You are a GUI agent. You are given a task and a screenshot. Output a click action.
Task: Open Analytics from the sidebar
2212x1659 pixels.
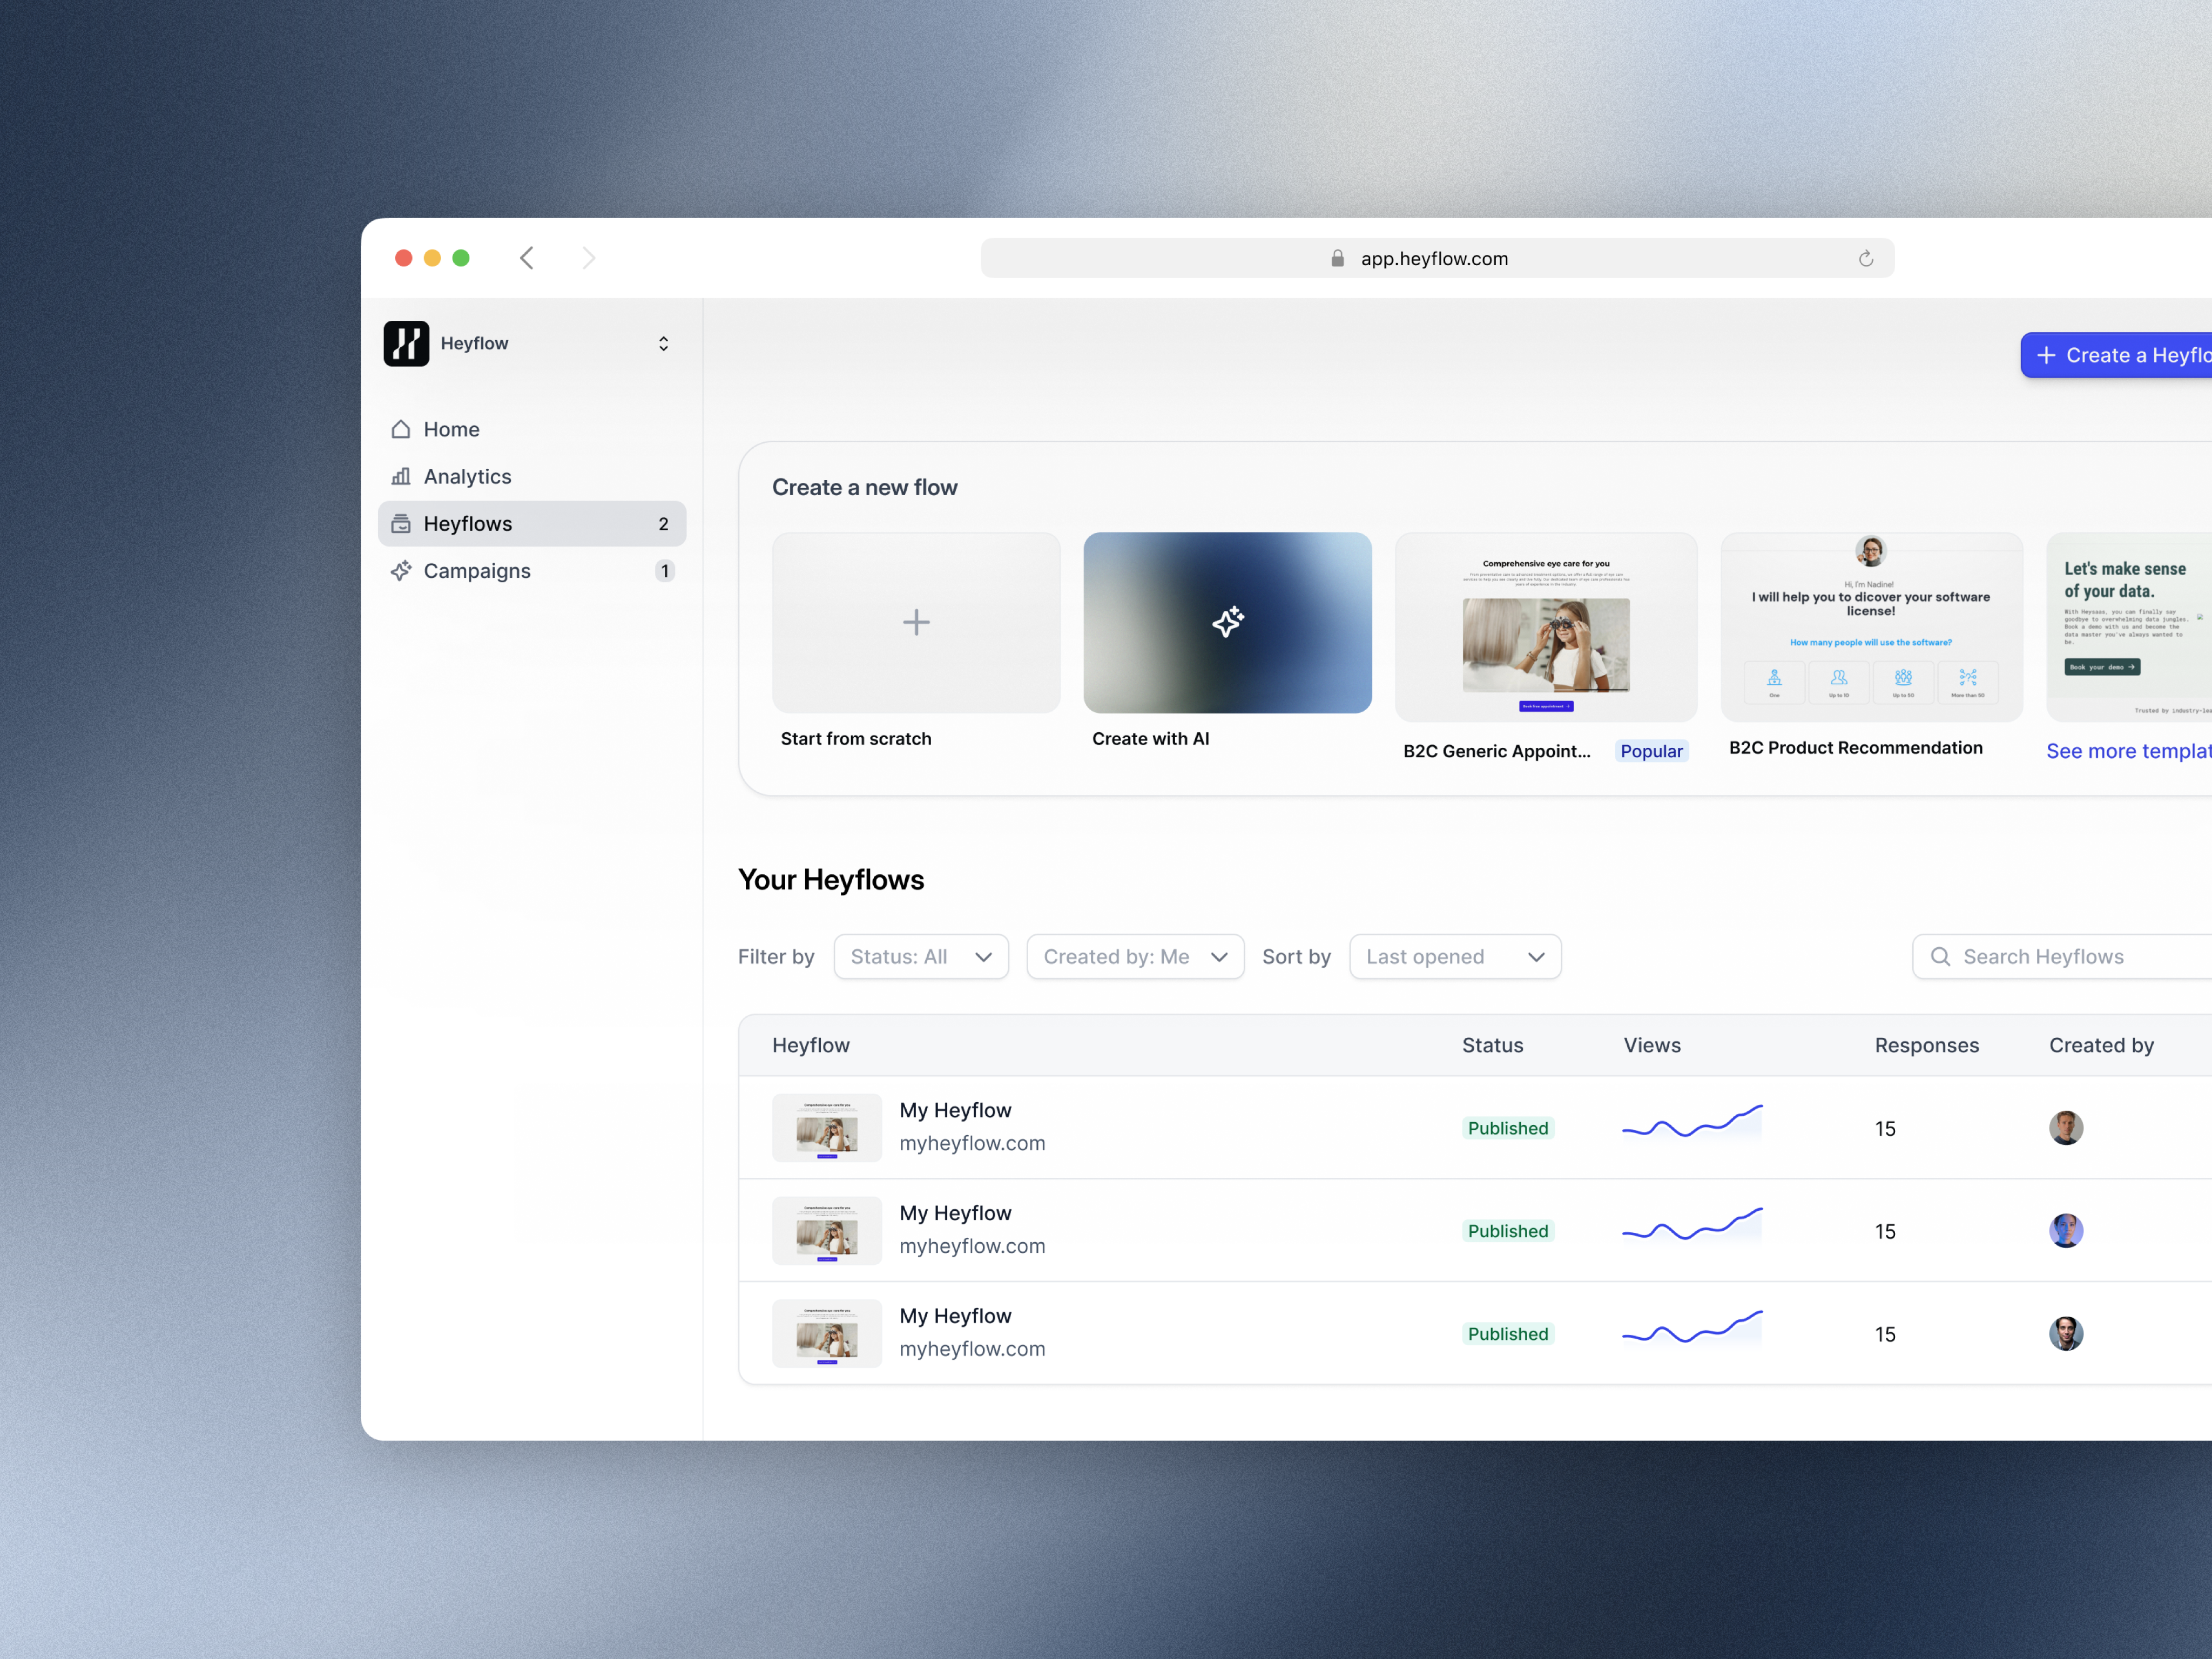(x=467, y=476)
